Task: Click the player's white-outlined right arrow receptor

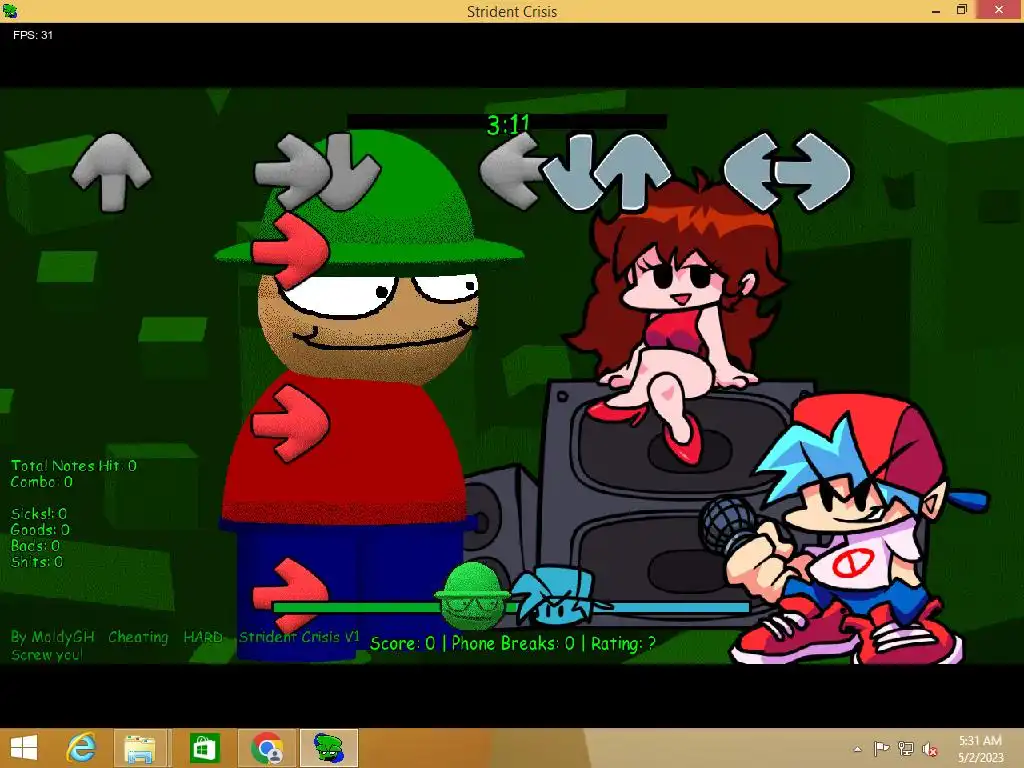Action: click(x=812, y=171)
